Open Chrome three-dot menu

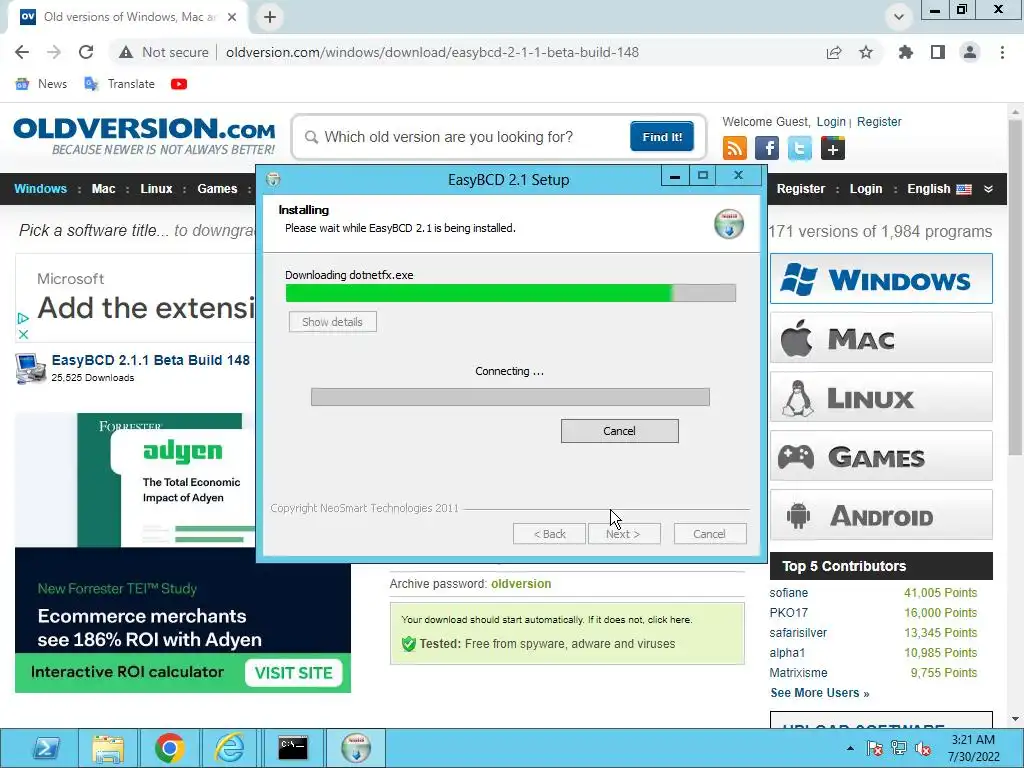click(1002, 52)
